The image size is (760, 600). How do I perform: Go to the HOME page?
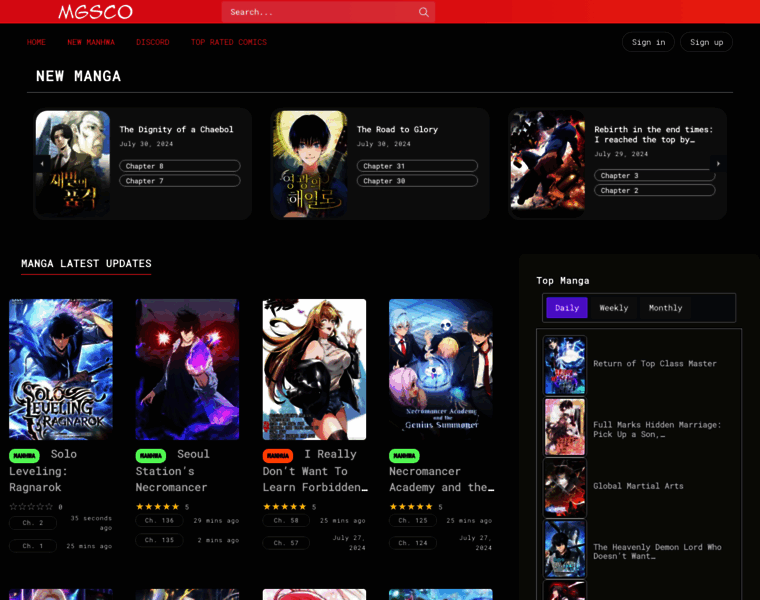click(36, 42)
